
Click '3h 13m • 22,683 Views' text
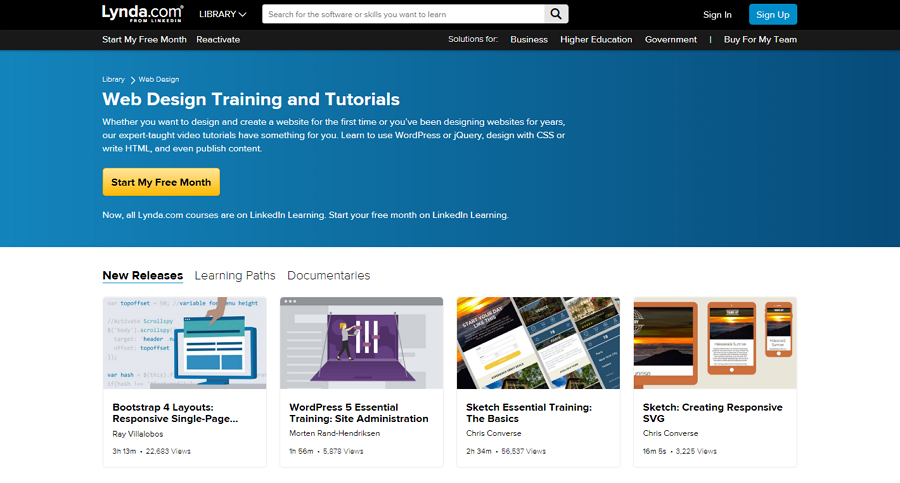click(152, 451)
